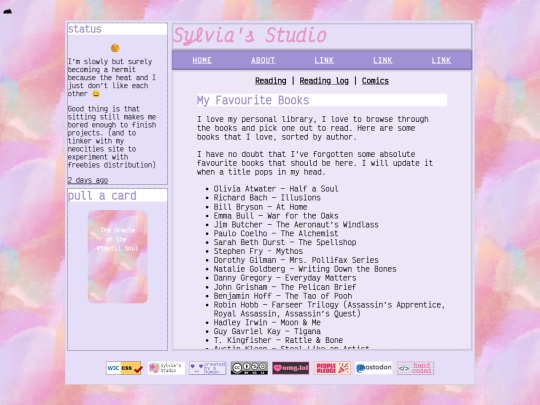Select 'Paulo Coelho – The Alchemist'
This screenshot has height=405, width=540.
tap(276, 233)
